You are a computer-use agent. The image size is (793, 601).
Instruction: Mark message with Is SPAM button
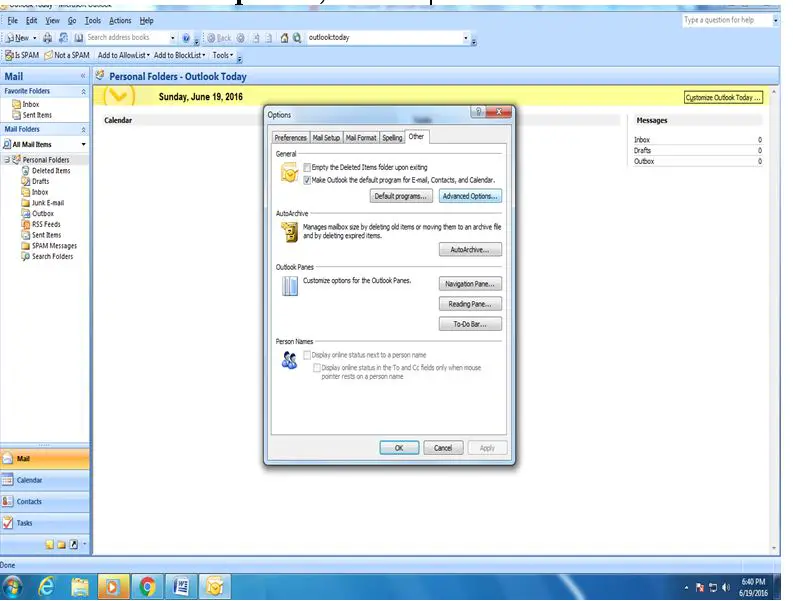(22, 55)
